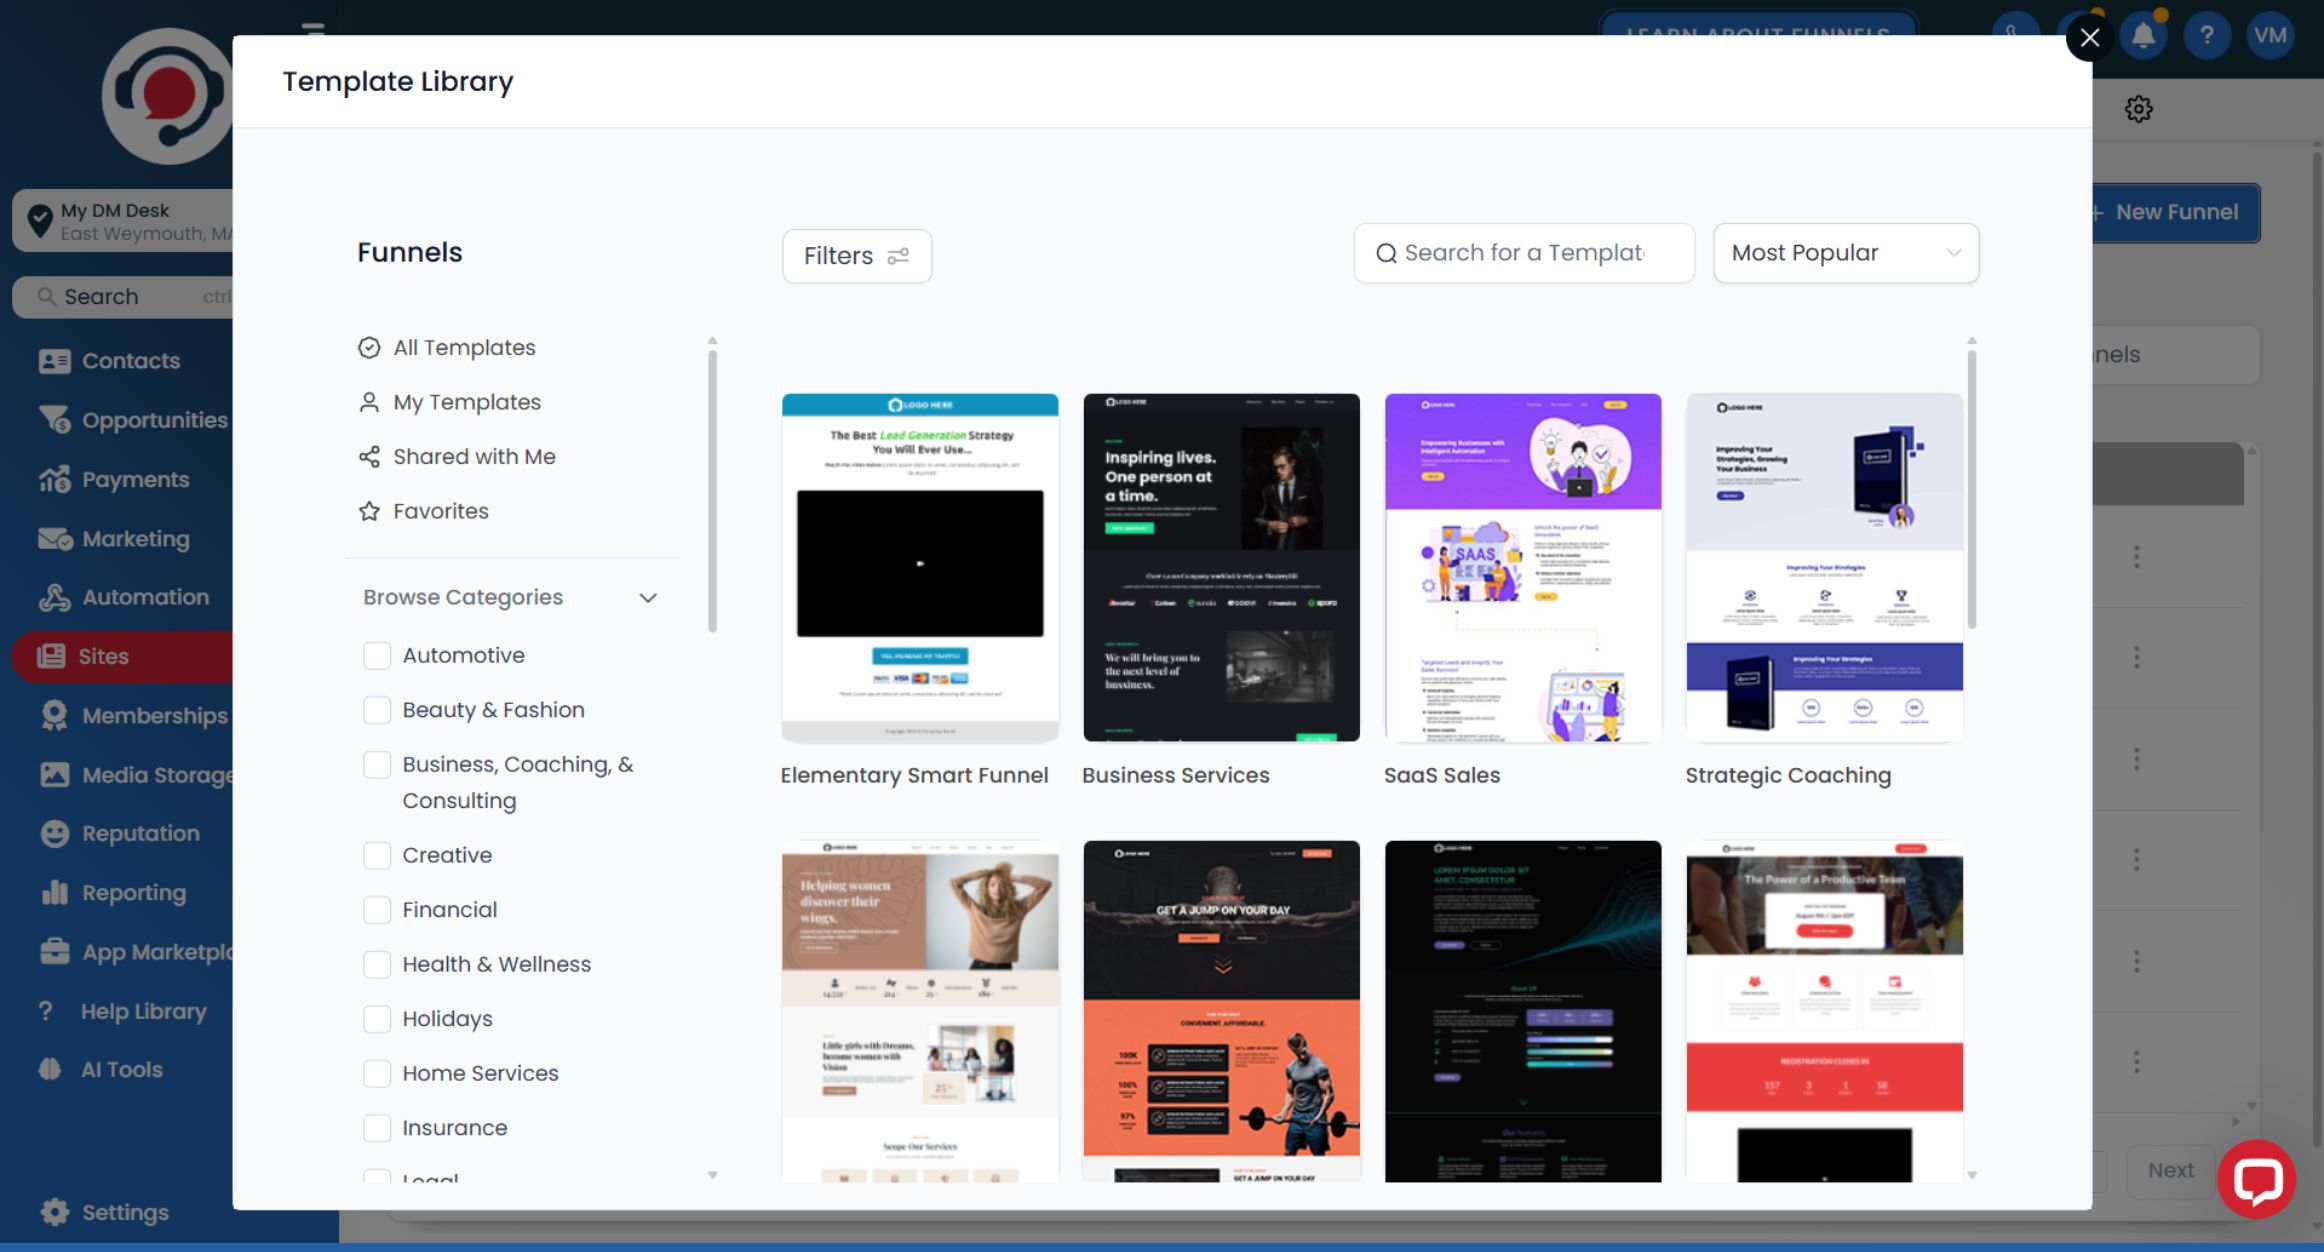
Task: Open The Power of a Productive Team template
Action: point(1824,1011)
